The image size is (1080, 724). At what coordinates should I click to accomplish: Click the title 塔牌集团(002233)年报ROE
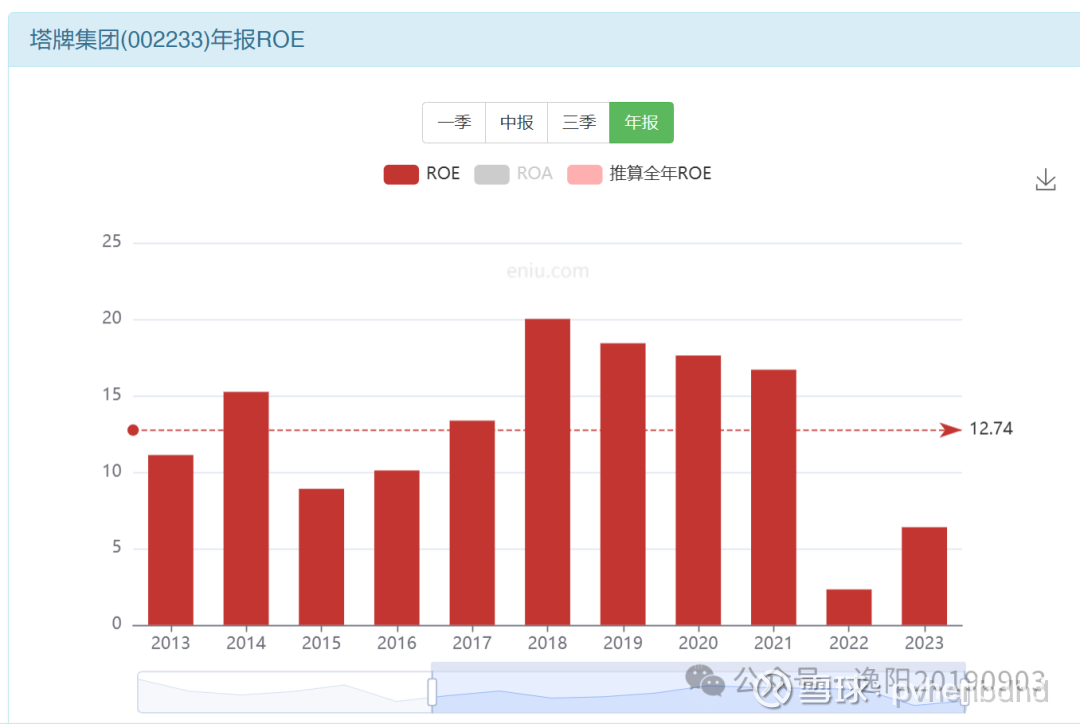pos(167,40)
